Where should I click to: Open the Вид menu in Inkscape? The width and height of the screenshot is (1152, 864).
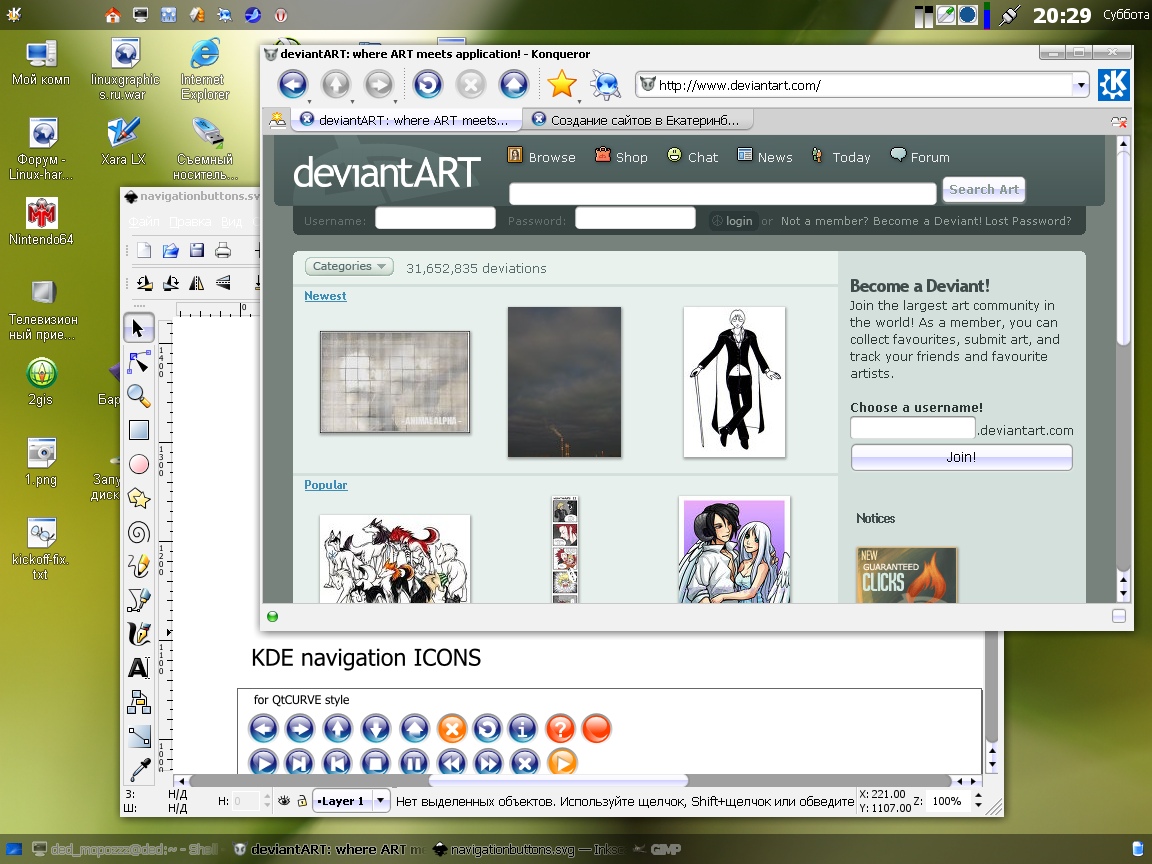(231, 222)
